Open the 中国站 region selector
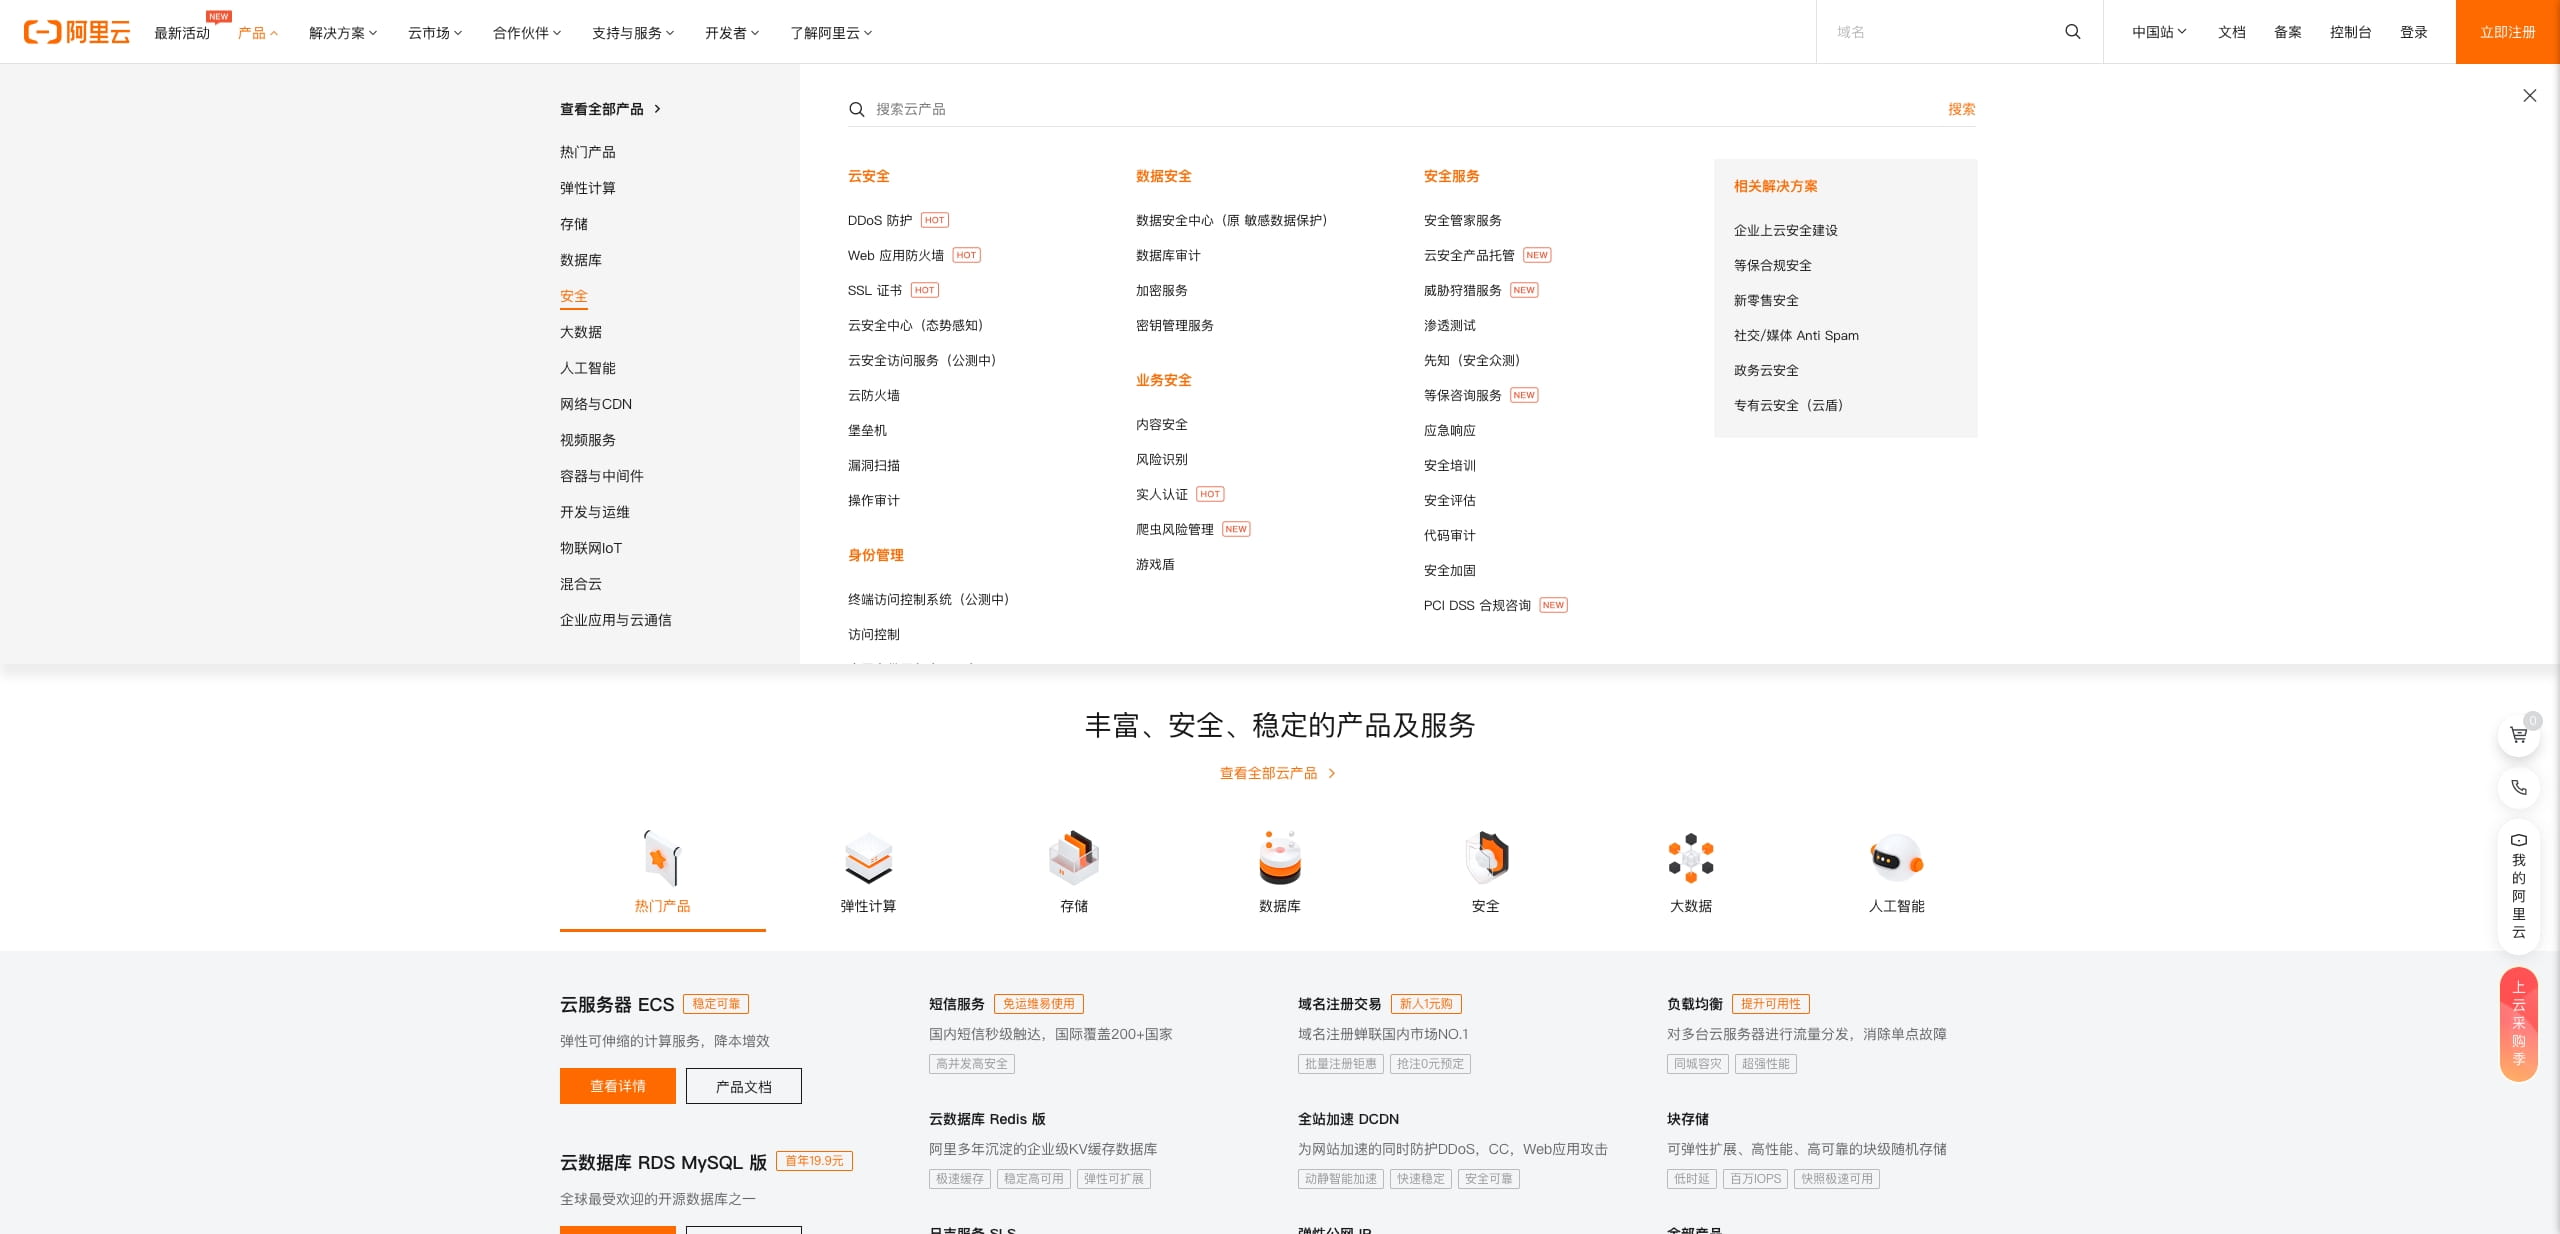2560x1234 pixels. 2159,32
